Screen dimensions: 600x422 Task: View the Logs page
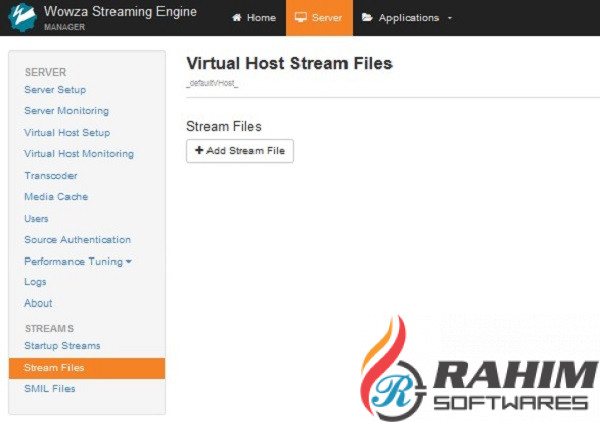(x=35, y=282)
